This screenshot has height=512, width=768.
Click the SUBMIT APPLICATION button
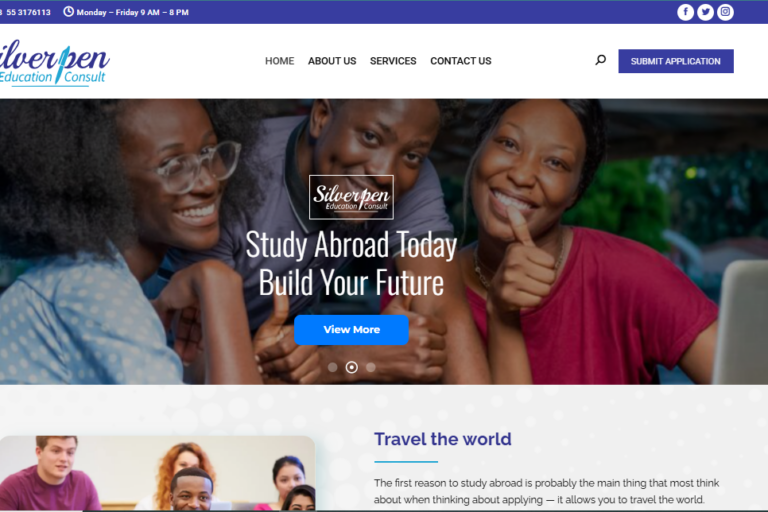[676, 61]
